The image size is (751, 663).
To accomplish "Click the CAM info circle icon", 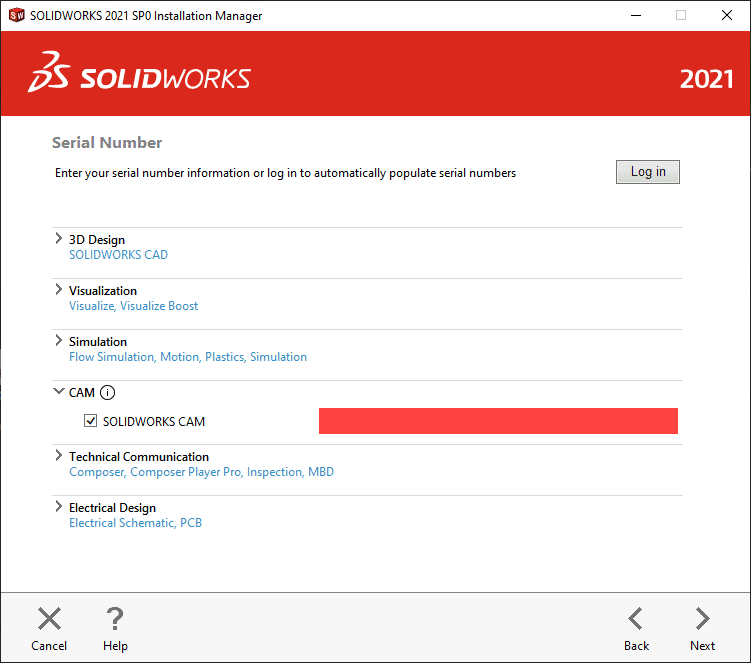I will click(107, 393).
